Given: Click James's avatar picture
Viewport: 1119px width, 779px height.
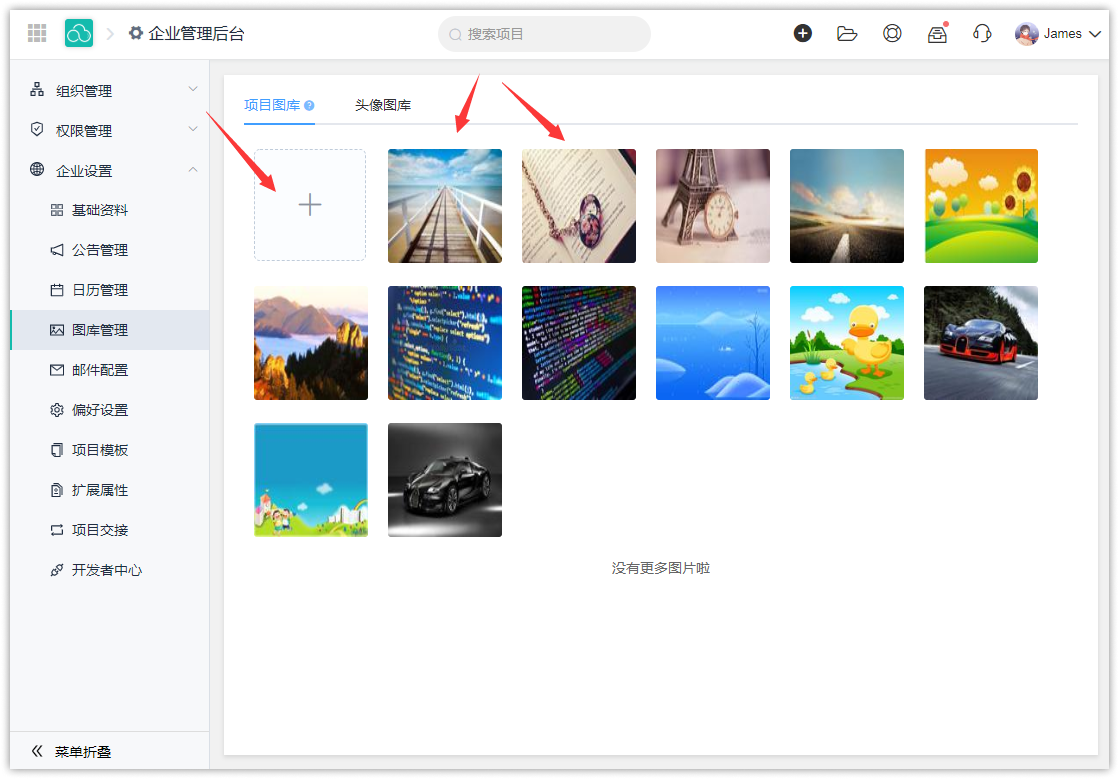Looking at the screenshot, I should [x=1026, y=34].
